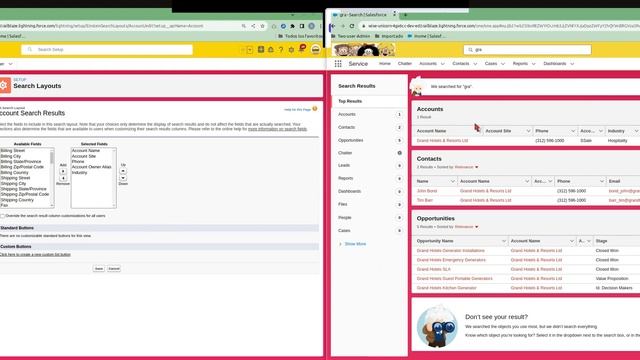Go to the Home nav tab
This screenshot has height=360, width=640.
(x=384, y=64)
